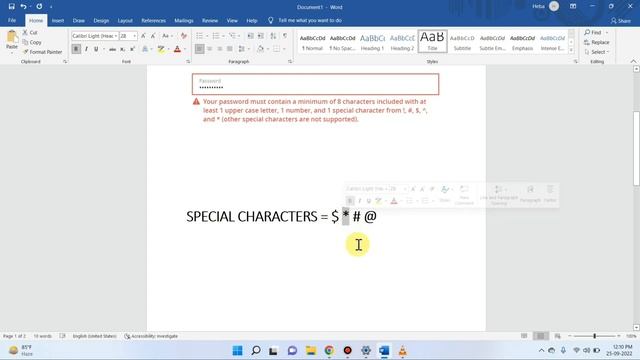Viewport: 640px width, 360px height.
Task: Click Accessibility: Investigate in status bar
Action: click(151, 336)
